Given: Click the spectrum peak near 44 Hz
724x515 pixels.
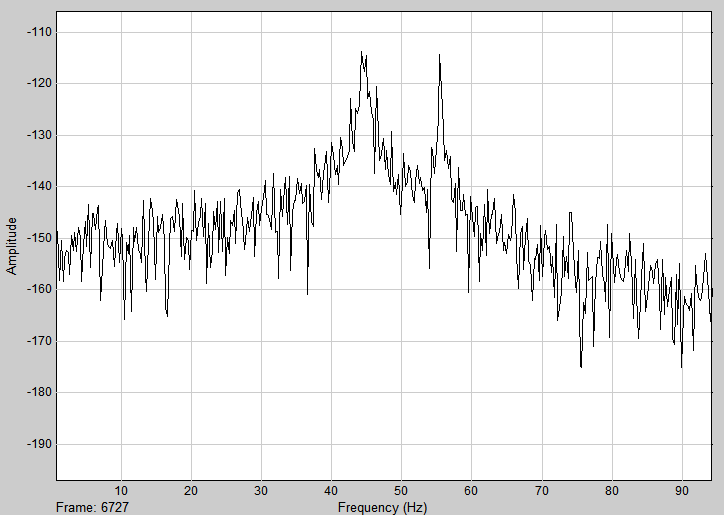Looking at the screenshot, I should [x=362, y=52].
